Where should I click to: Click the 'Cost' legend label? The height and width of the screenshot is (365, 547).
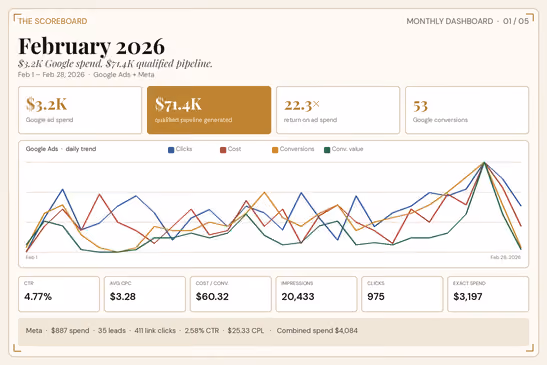pos(234,149)
